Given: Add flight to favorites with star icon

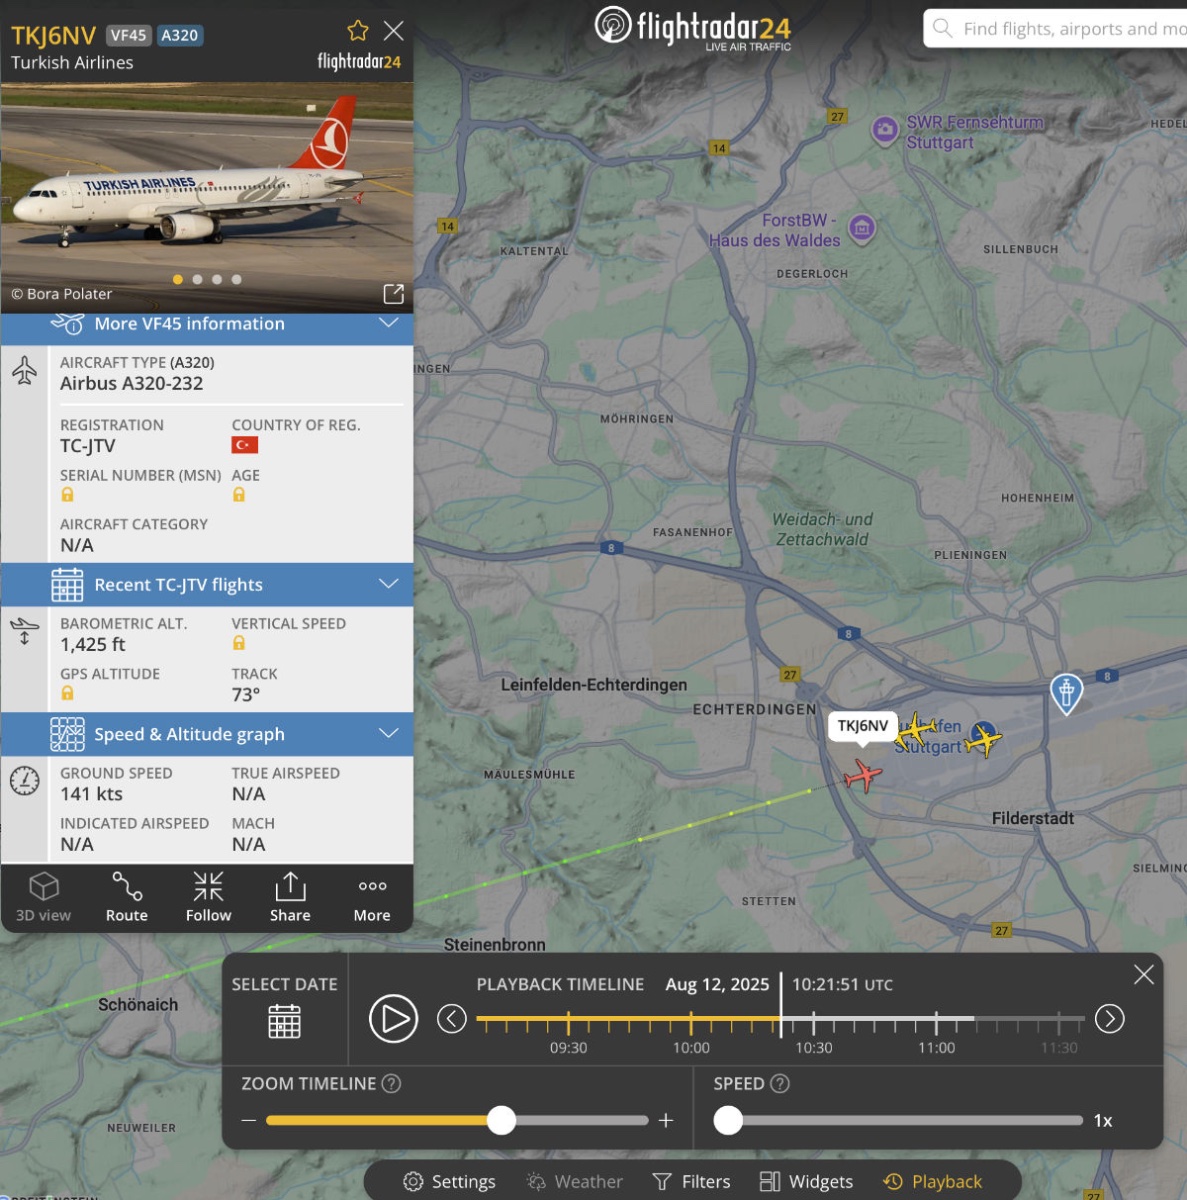Looking at the screenshot, I should click(358, 30).
